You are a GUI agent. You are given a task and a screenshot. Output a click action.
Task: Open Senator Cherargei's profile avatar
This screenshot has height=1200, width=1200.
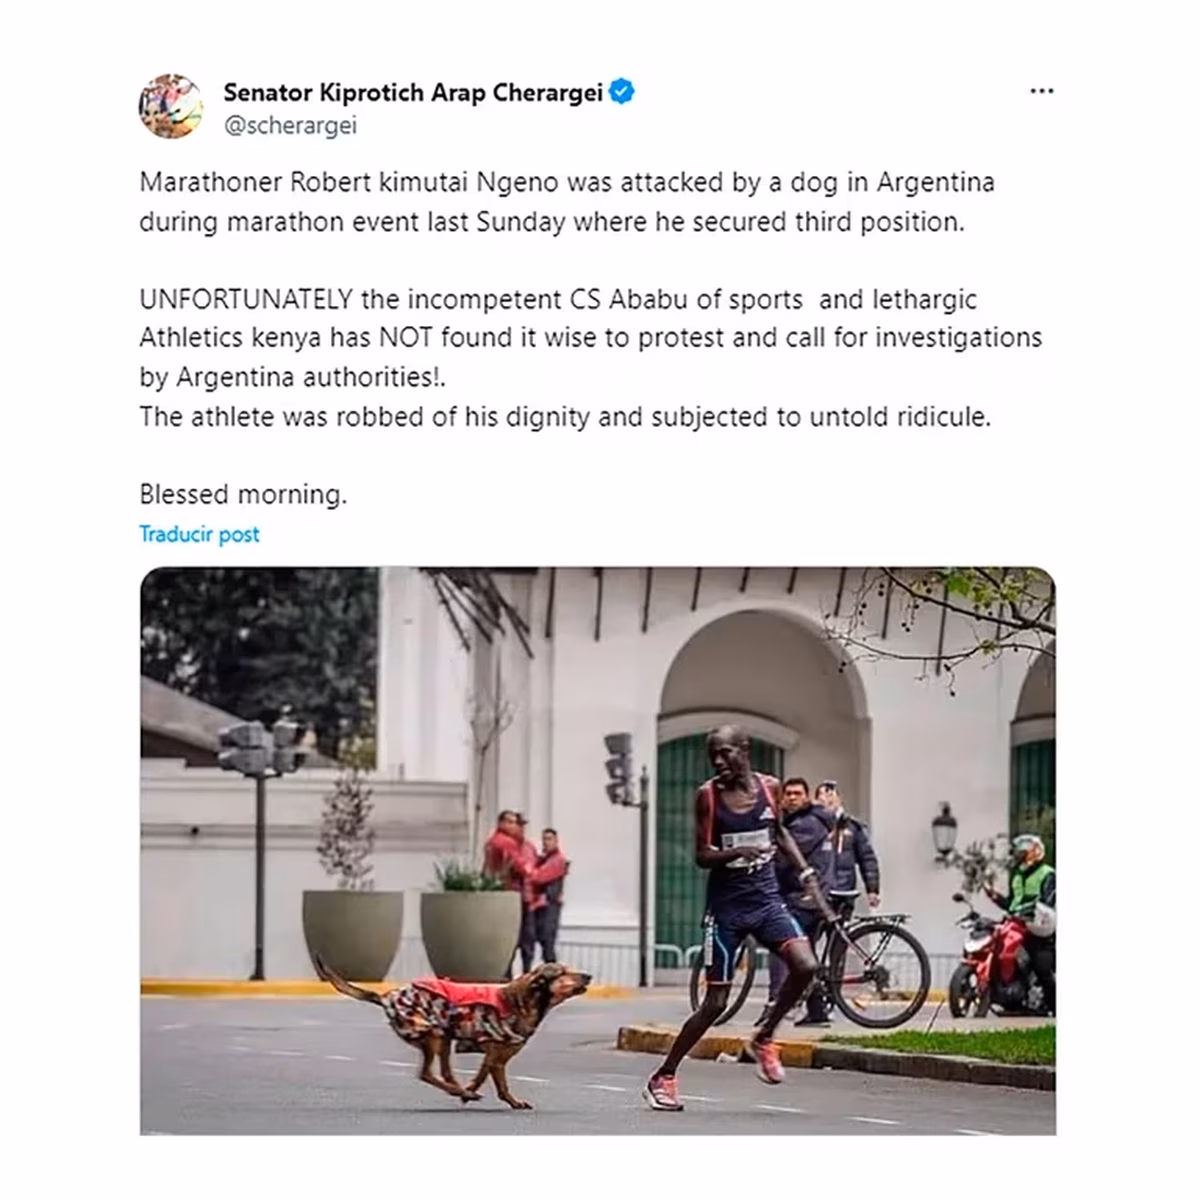coord(171,106)
